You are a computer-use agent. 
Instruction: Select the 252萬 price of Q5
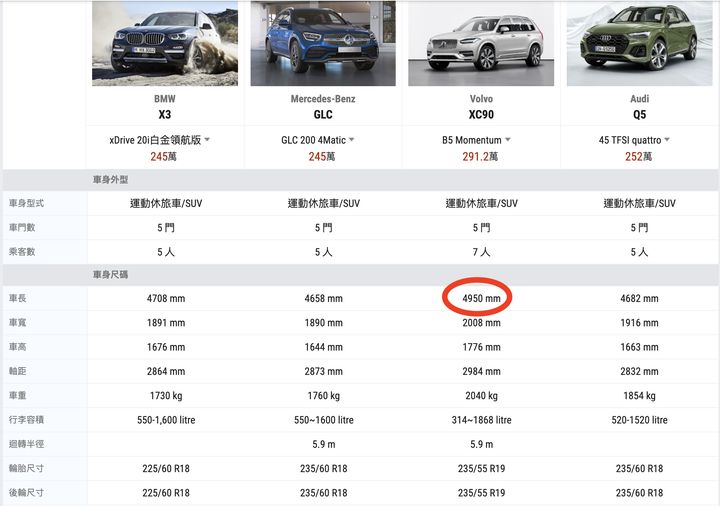tap(638, 157)
